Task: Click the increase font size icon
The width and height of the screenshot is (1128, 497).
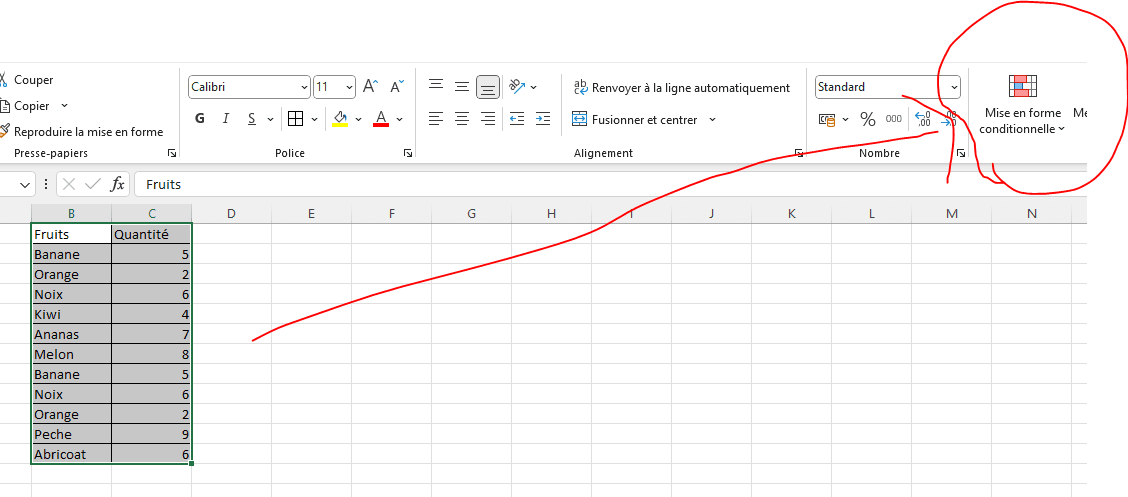Action: (370, 87)
